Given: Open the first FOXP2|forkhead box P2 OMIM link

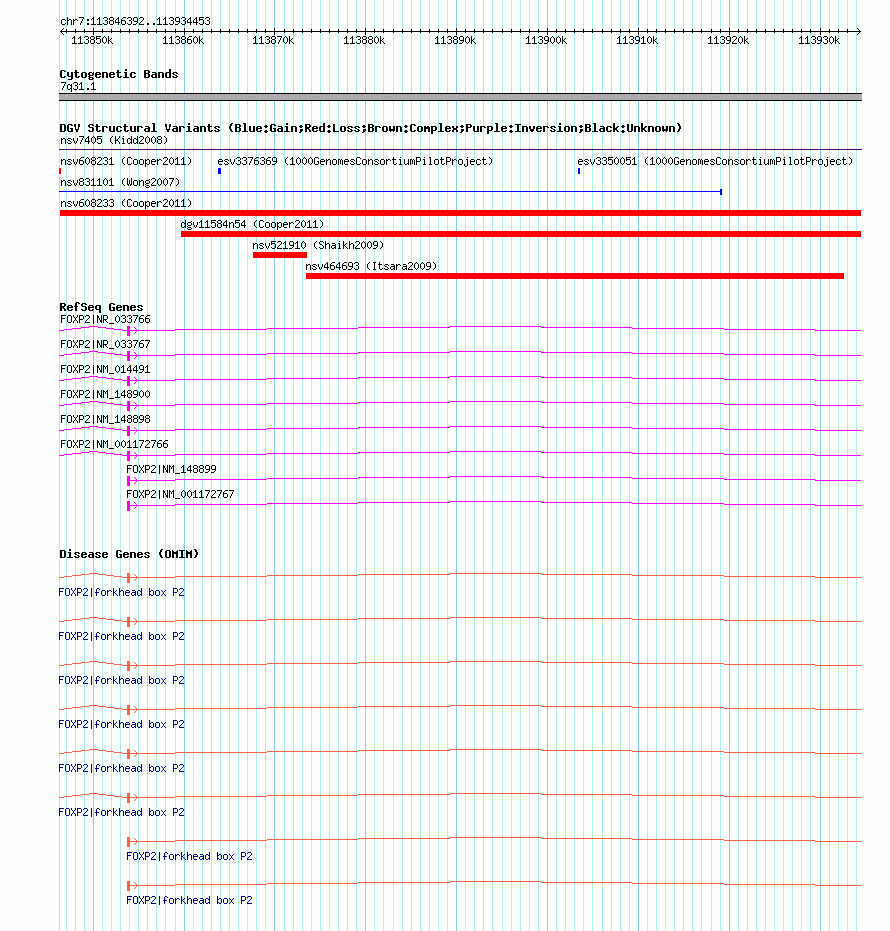Looking at the screenshot, I should (x=122, y=593).
